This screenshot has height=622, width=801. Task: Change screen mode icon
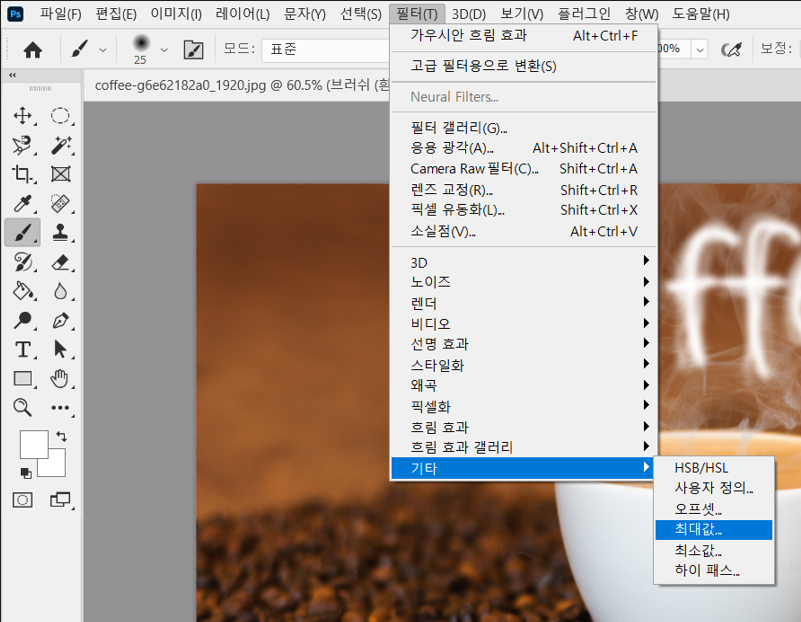point(60,499)
